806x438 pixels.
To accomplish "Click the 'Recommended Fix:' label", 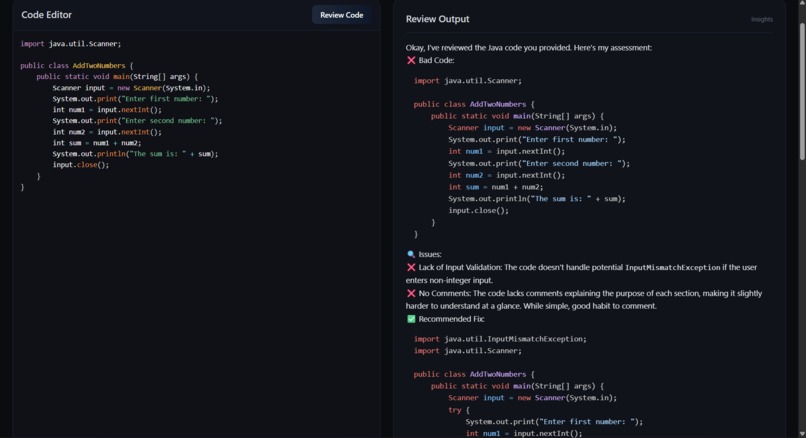I will pyautogui.click(x=451, y=319).
